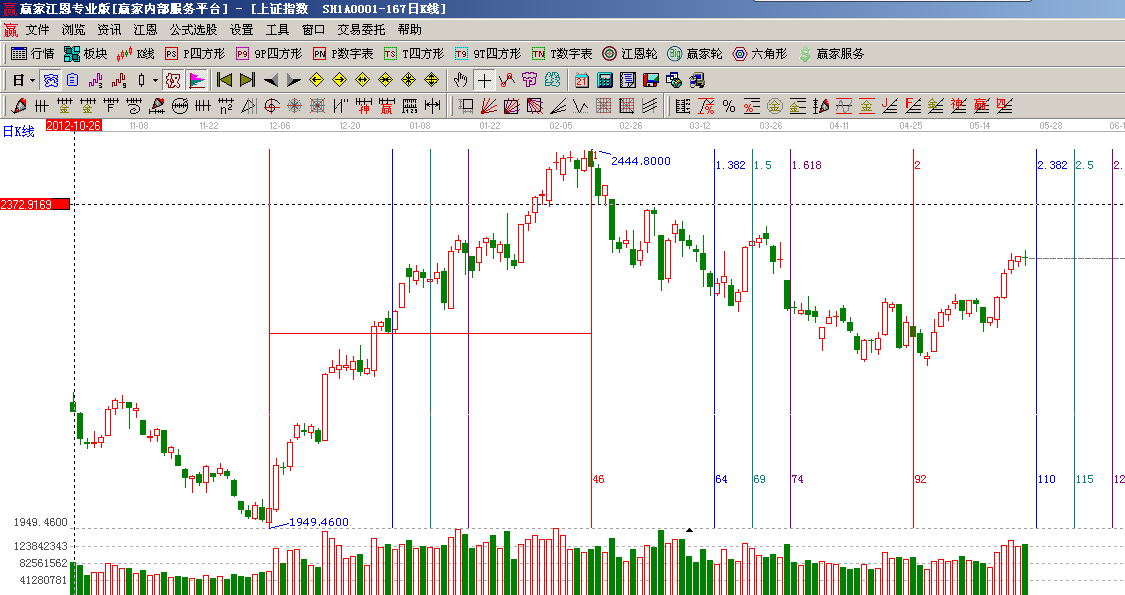Screen dimensions: 1125x595
Task: Toggle the crosshair cursor tool
Action: tap(484, 80)
